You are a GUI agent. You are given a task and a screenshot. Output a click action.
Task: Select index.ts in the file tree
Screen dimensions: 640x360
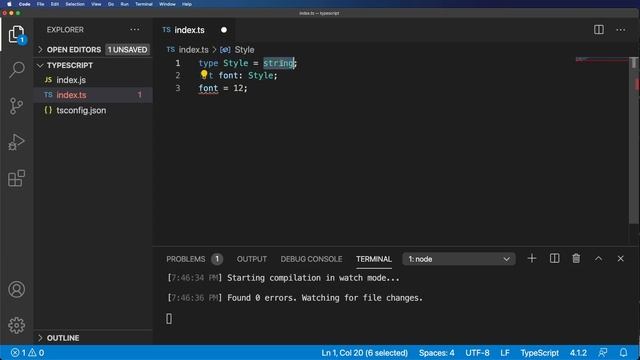click(x=93, y=95)
